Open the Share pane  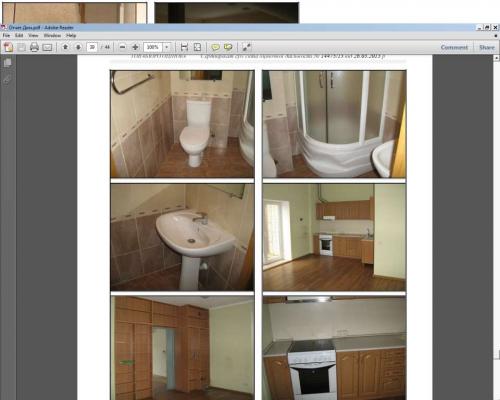click(487, 47)
